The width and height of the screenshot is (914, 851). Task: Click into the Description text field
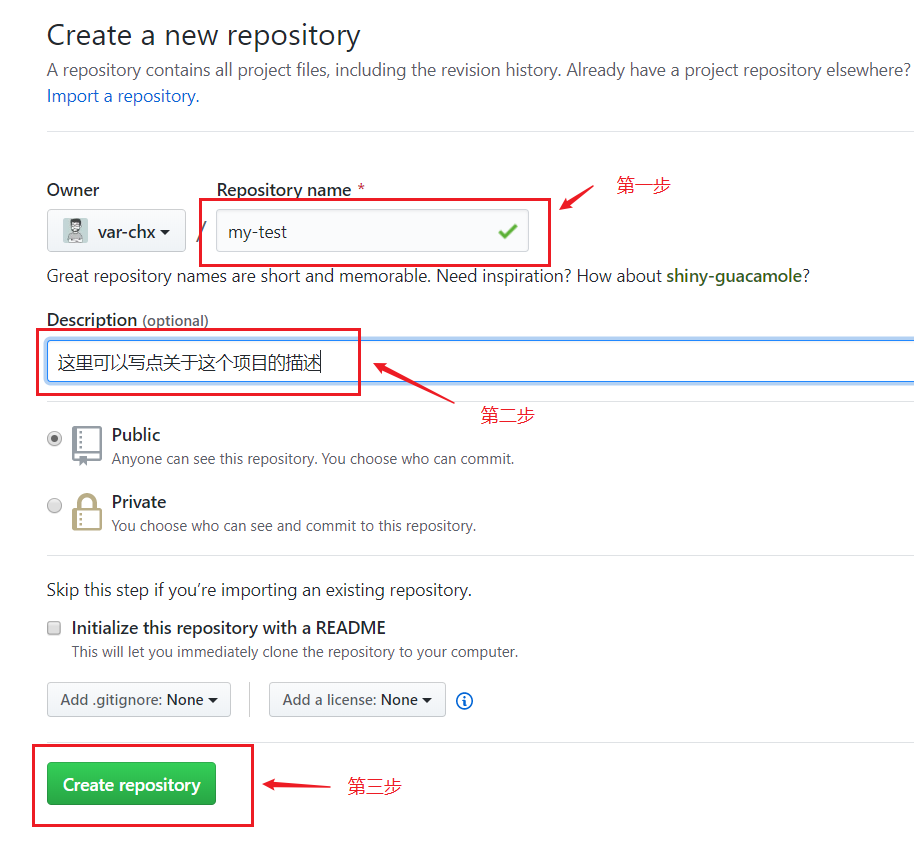click(600, 362)
